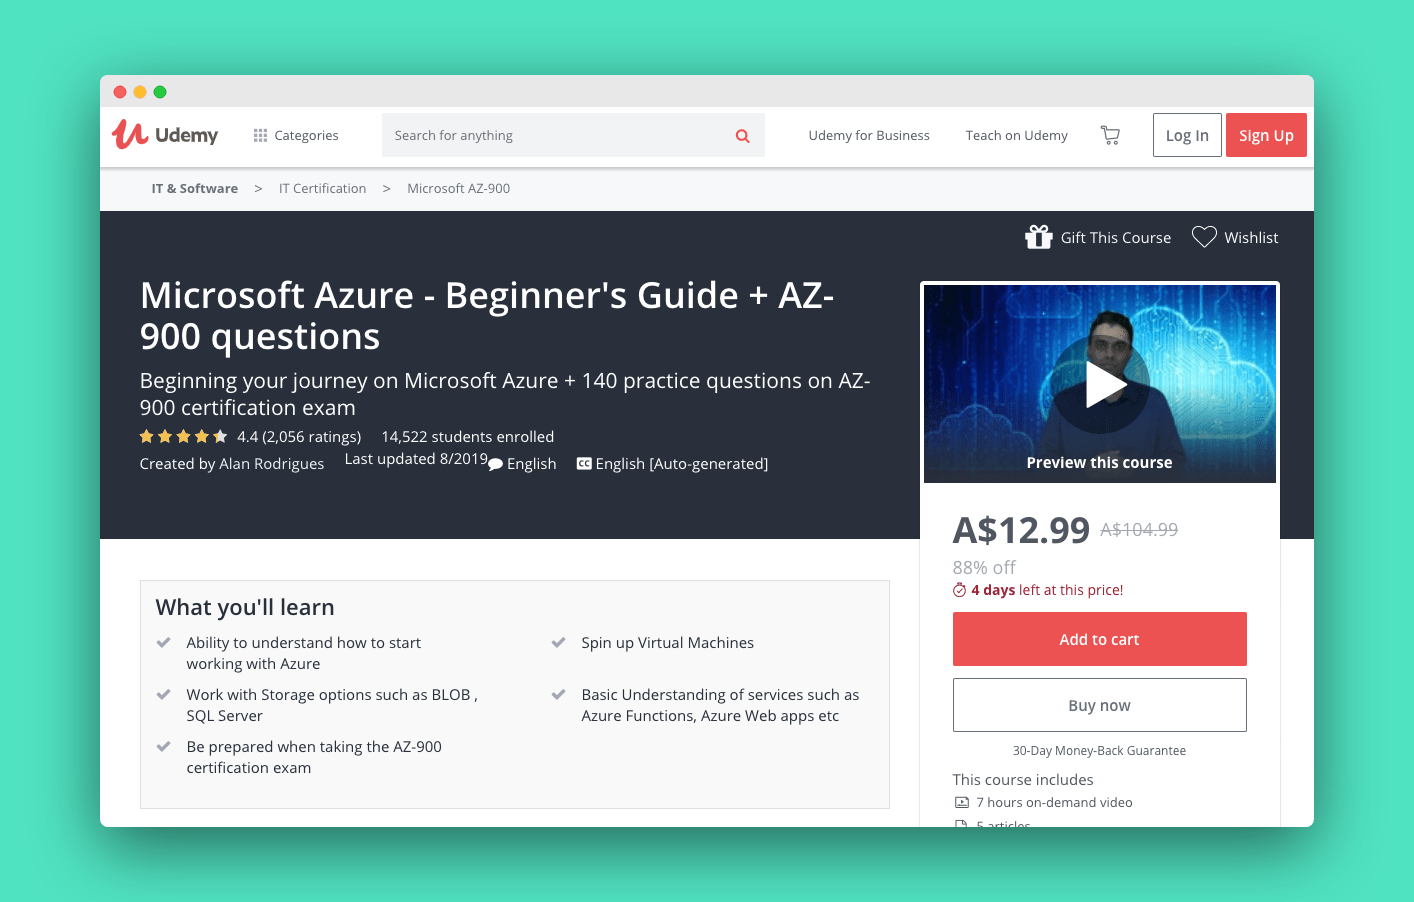Image resolution: width=1414 pixels, height=902 pixels.
Task: Click 4.4 (2,056 ratings) text
Action: pos(299,437)
